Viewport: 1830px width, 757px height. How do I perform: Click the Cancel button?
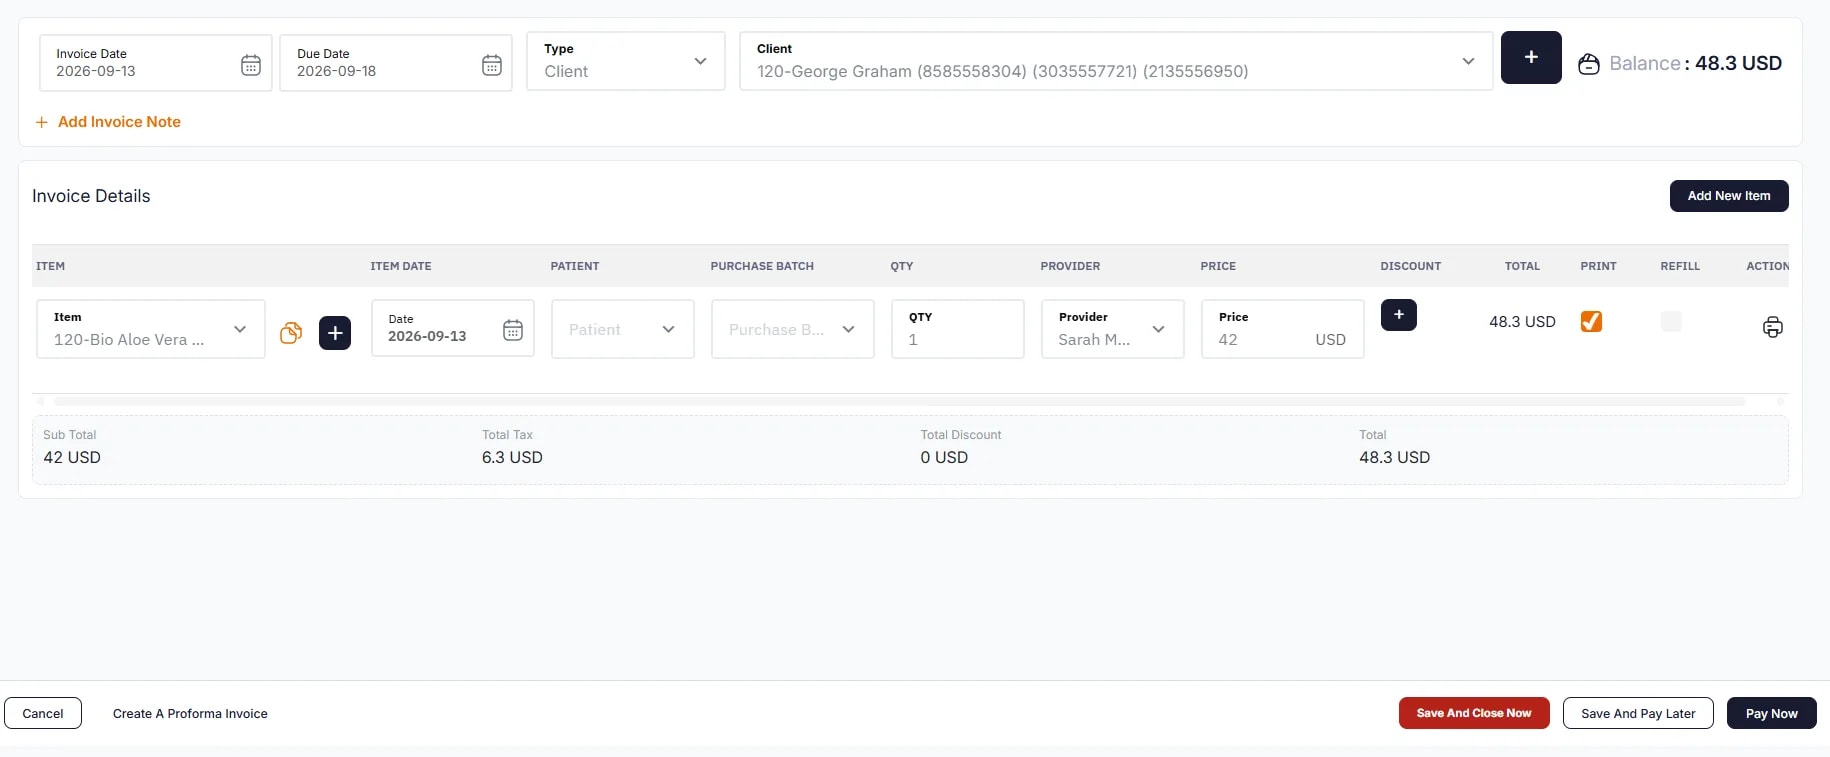(x=43, y=713)
